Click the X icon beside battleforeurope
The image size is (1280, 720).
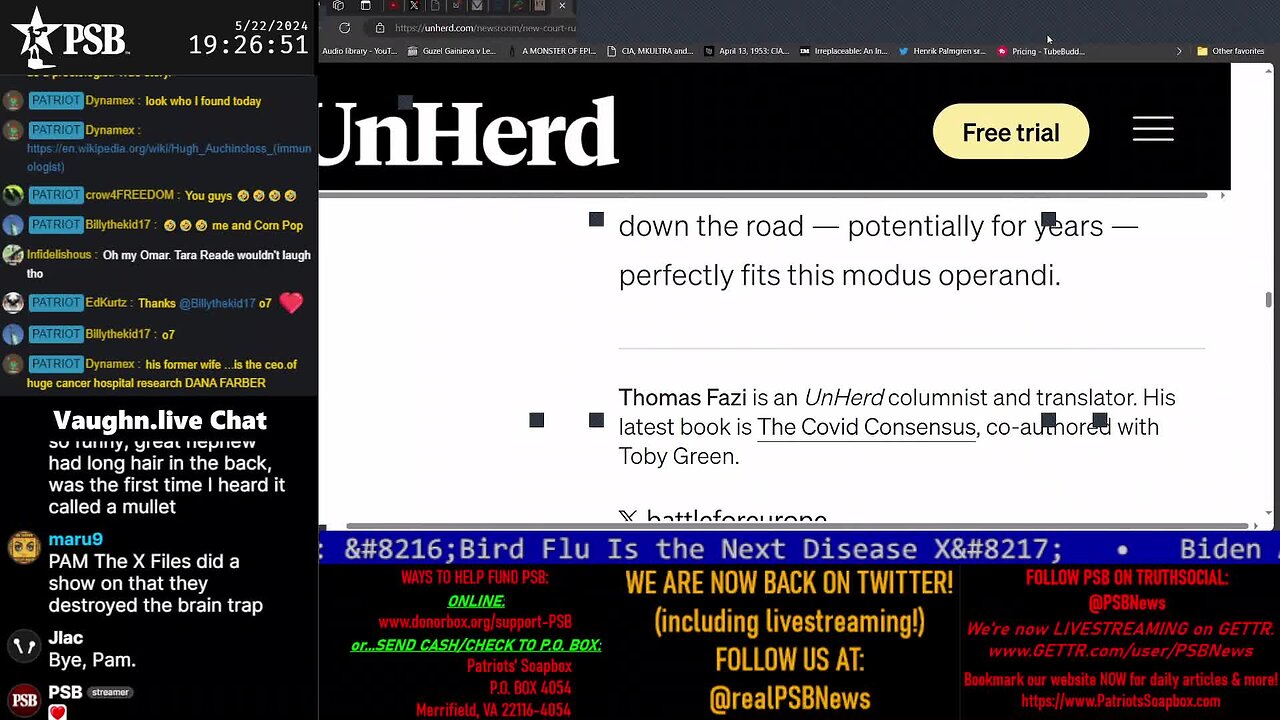tap(627, 518)
